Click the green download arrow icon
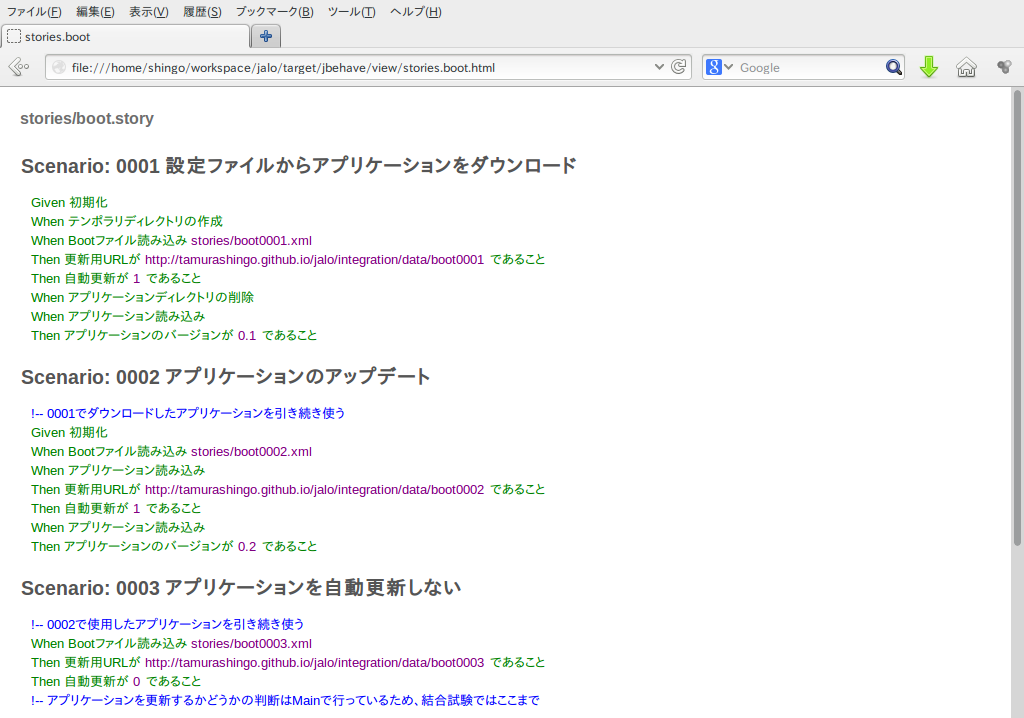Viewport: 1024px width, 718px height. tap(929, 67)
